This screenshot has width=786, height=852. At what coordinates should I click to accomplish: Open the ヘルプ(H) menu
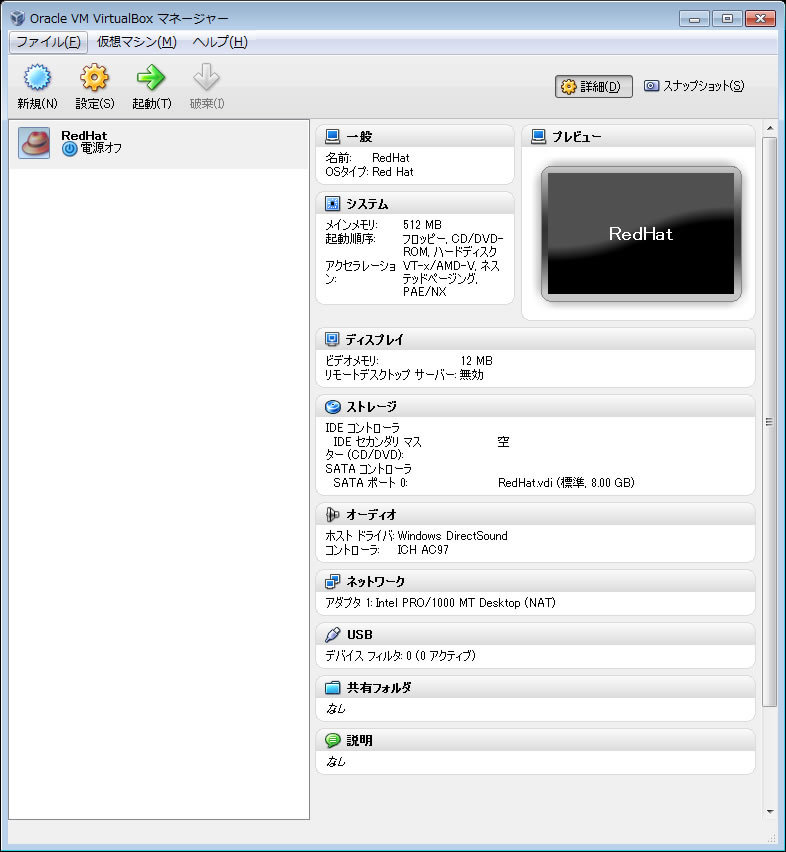point(219,42)
